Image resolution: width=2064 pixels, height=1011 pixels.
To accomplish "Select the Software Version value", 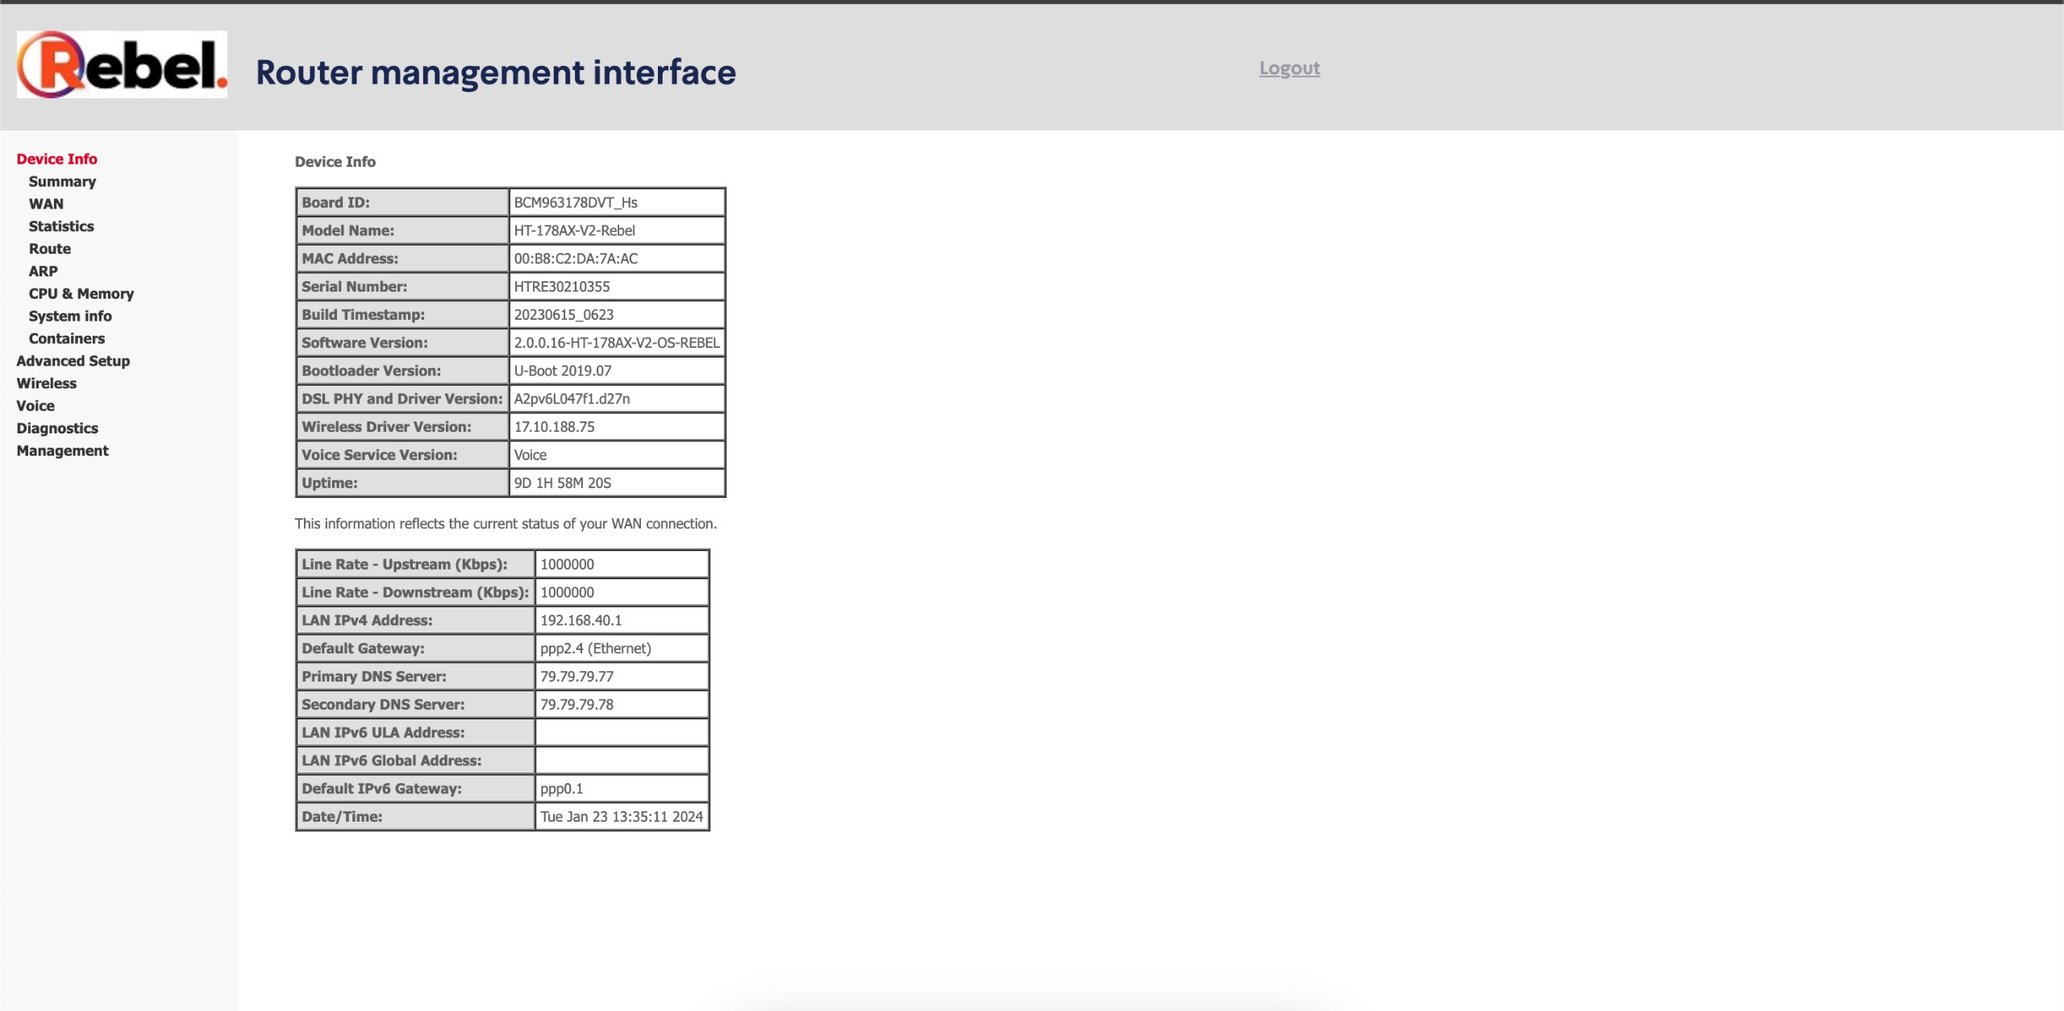I will (615, 342).
